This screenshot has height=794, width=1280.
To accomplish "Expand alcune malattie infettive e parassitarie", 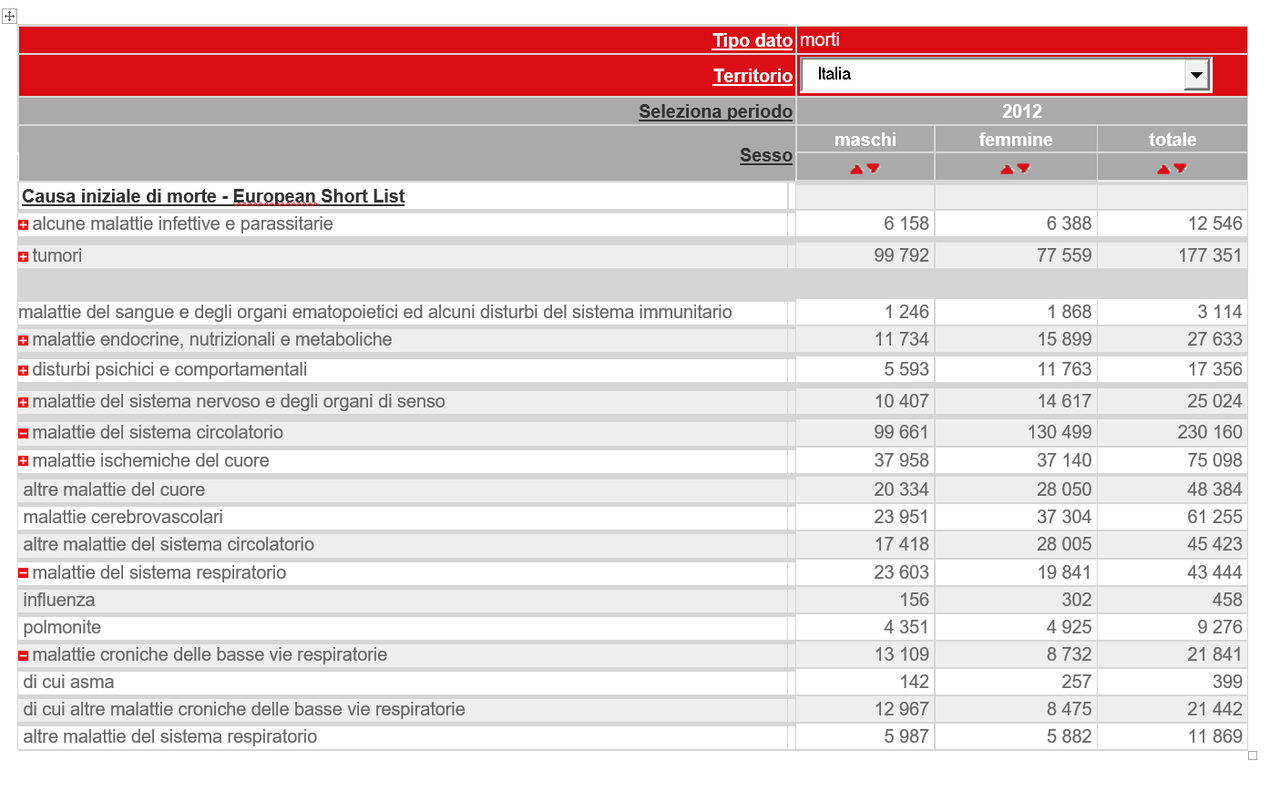I will 24,226.
